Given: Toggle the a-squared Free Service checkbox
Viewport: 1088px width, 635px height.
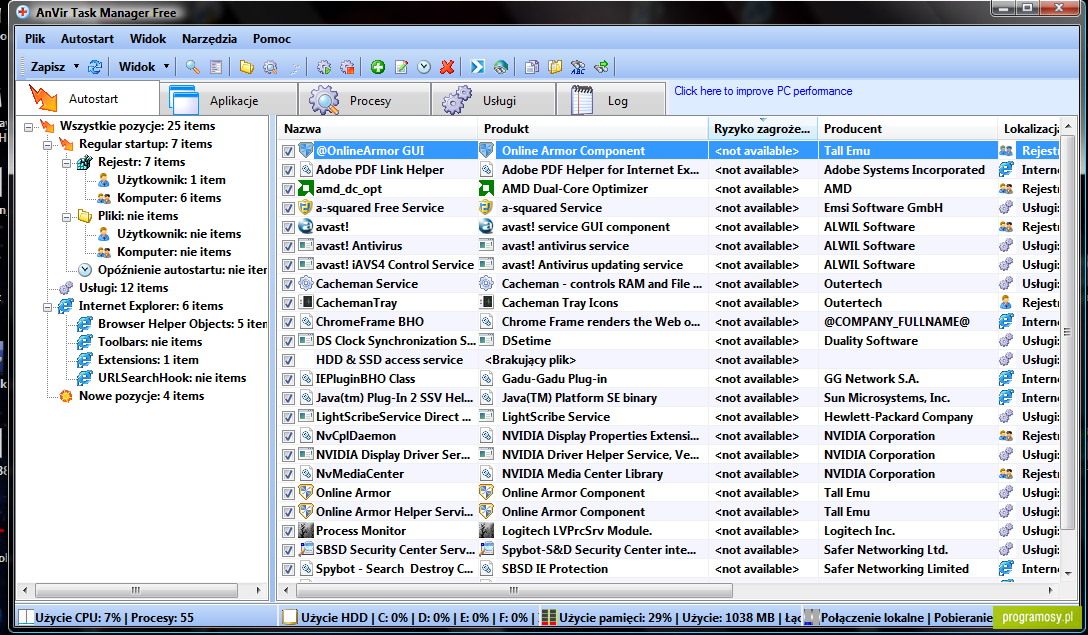Looking at the screenshot, I should coord(289,208).
